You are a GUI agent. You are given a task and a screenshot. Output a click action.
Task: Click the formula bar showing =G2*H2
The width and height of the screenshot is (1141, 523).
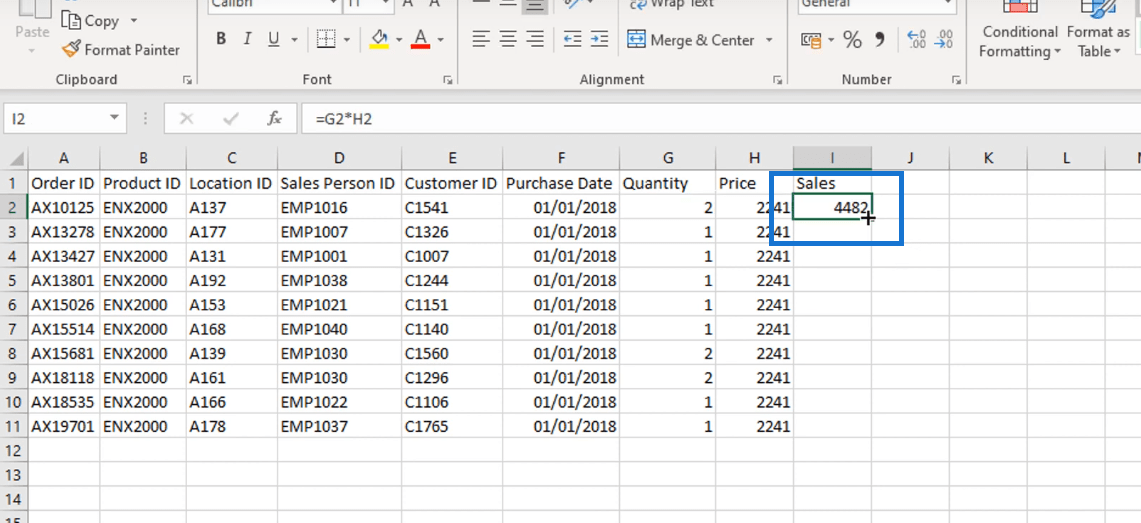(x=721, y=118)
